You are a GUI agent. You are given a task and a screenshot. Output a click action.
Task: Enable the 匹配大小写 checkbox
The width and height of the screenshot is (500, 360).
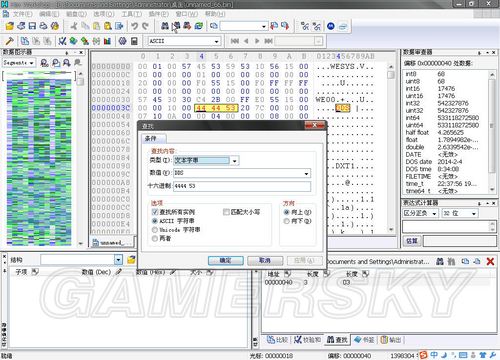(226, 212)
